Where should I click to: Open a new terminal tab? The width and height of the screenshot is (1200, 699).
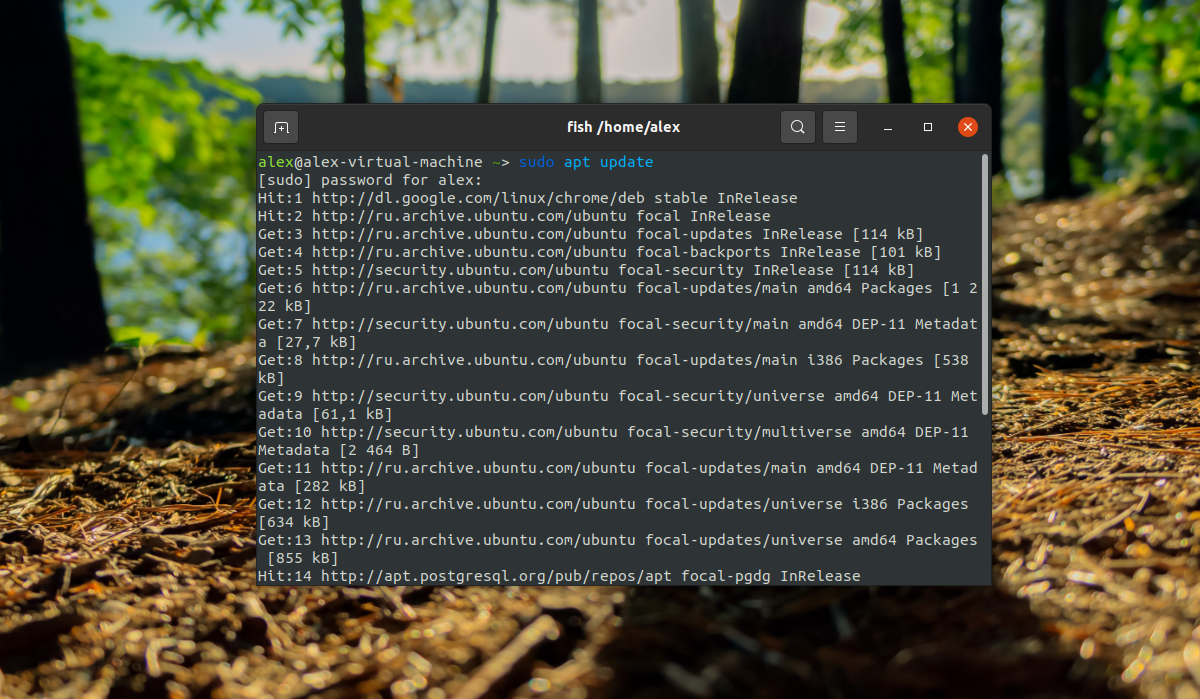pyautogui.click(x=281, y=127)
